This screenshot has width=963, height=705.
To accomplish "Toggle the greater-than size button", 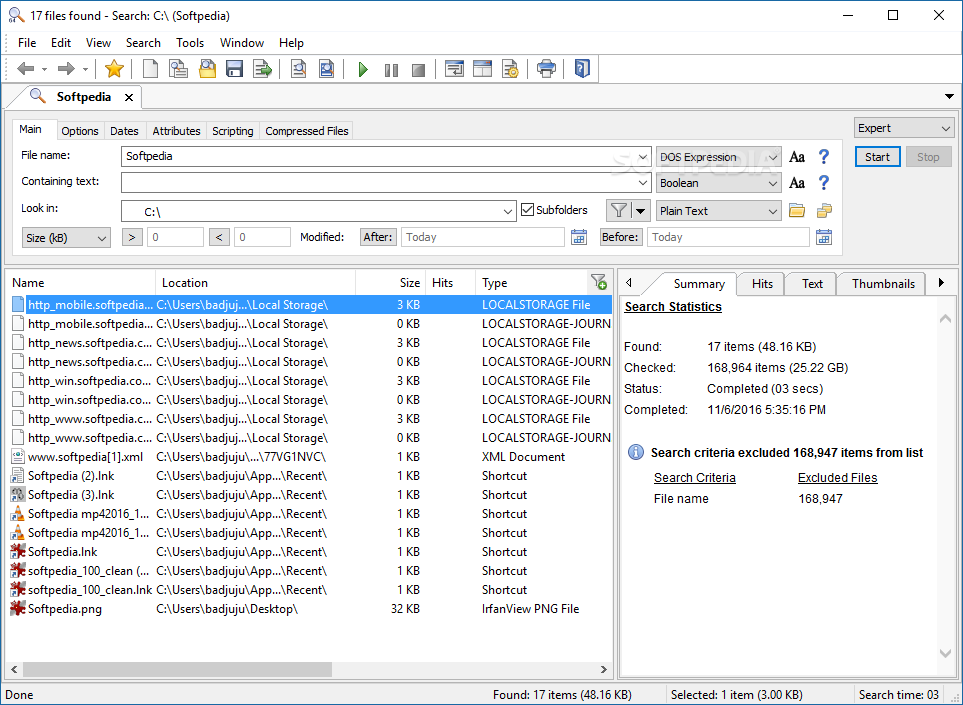I will (132, 237).
